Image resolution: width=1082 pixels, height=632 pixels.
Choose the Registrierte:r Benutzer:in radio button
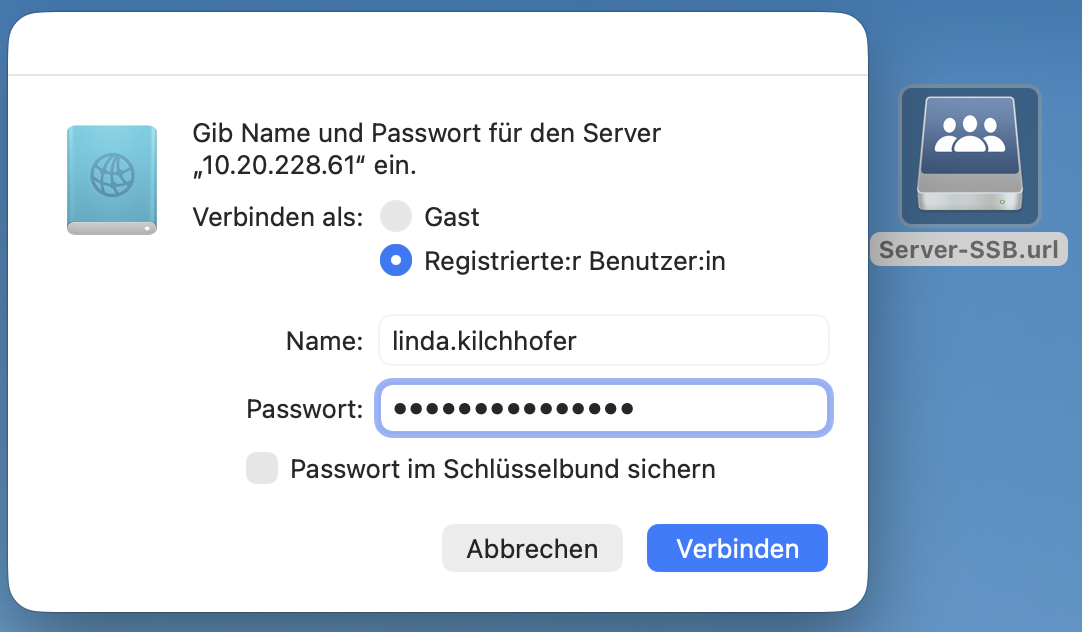396,261
